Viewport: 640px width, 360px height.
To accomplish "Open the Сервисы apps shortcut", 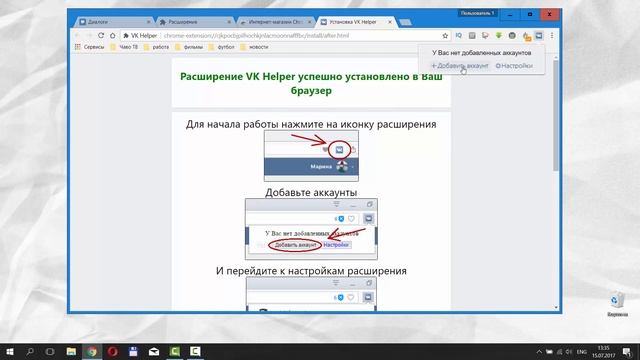I will coord(89,47).
